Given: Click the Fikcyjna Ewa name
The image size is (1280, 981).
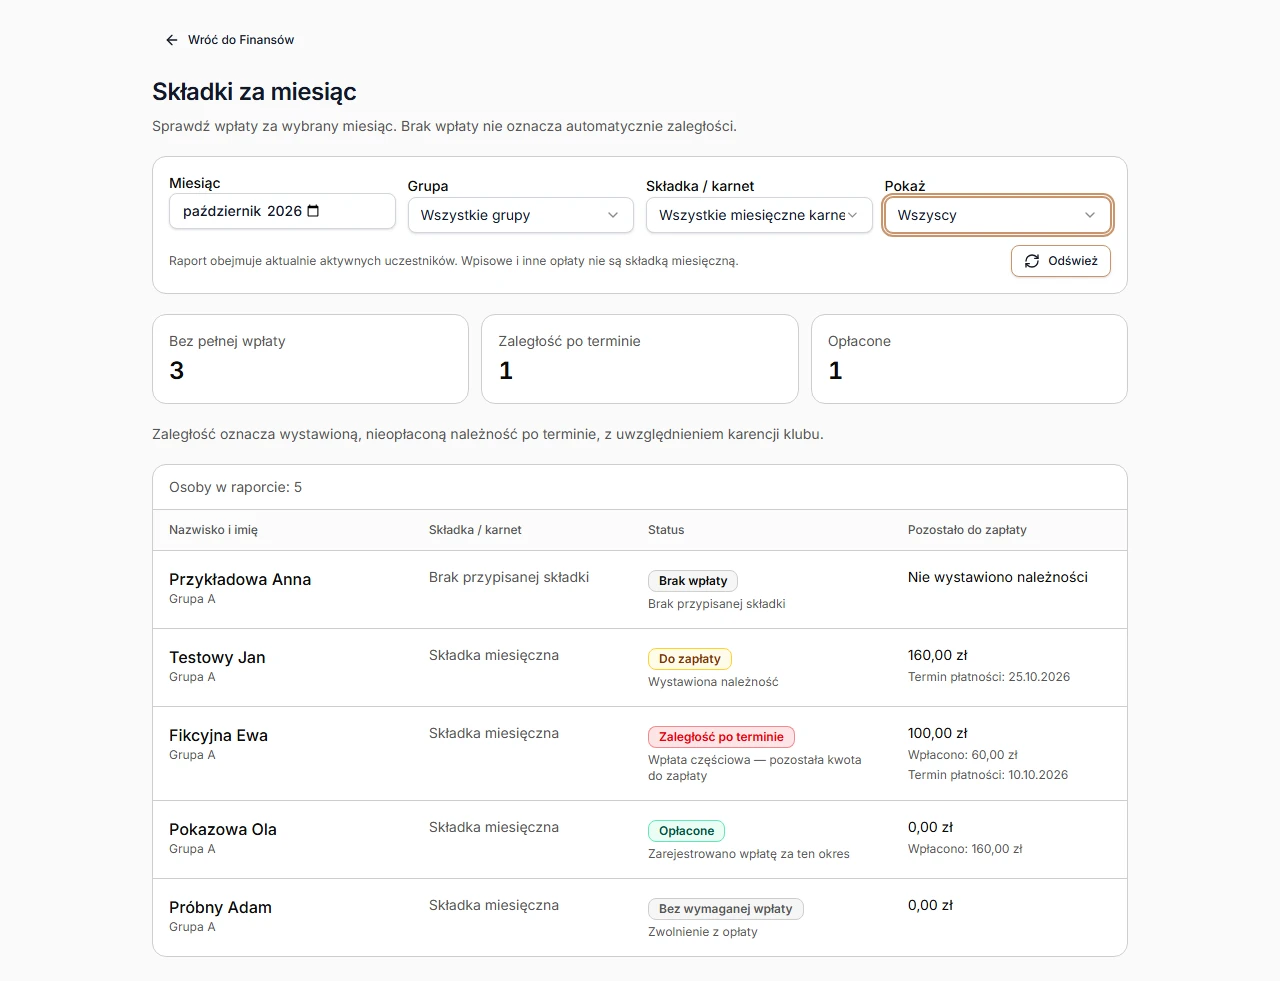Looking at the screenshot, I should (218, 735).
